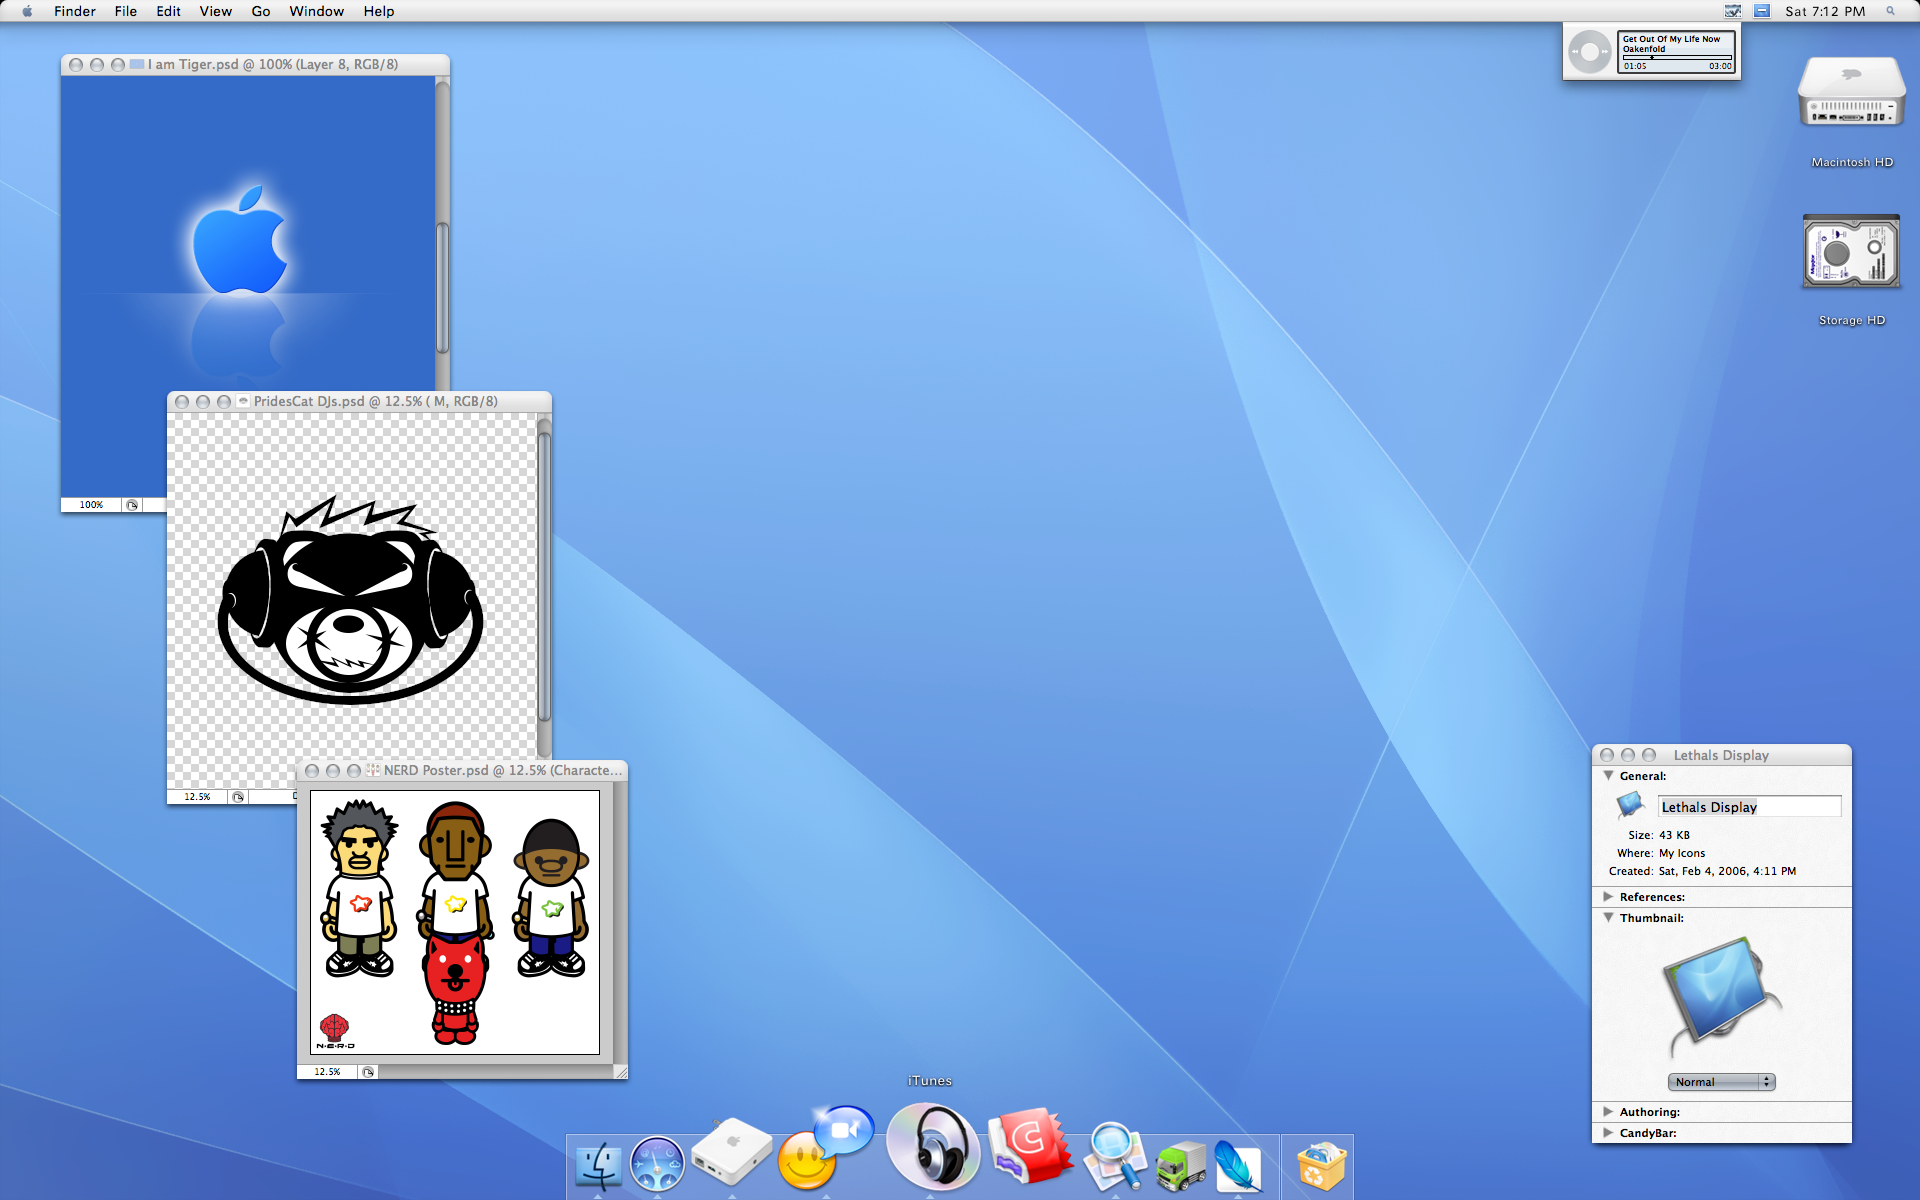
Task: Expand the Authoring section
Action: (1608, 1112)
